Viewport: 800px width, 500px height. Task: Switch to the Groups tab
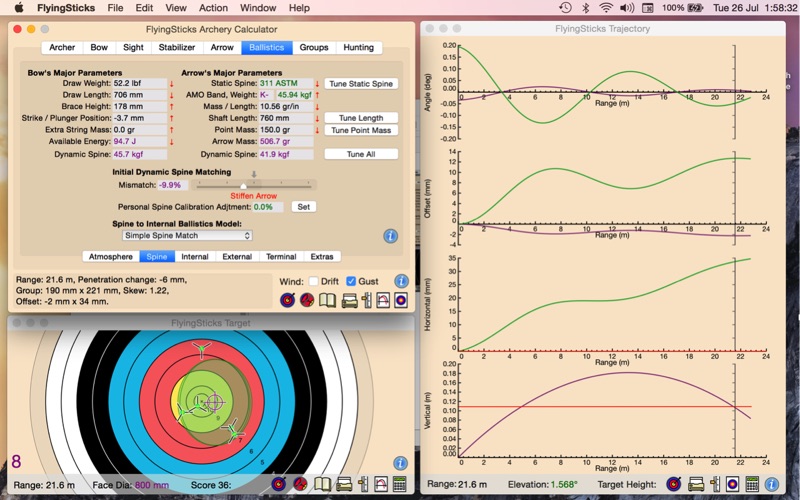[314, 47]
